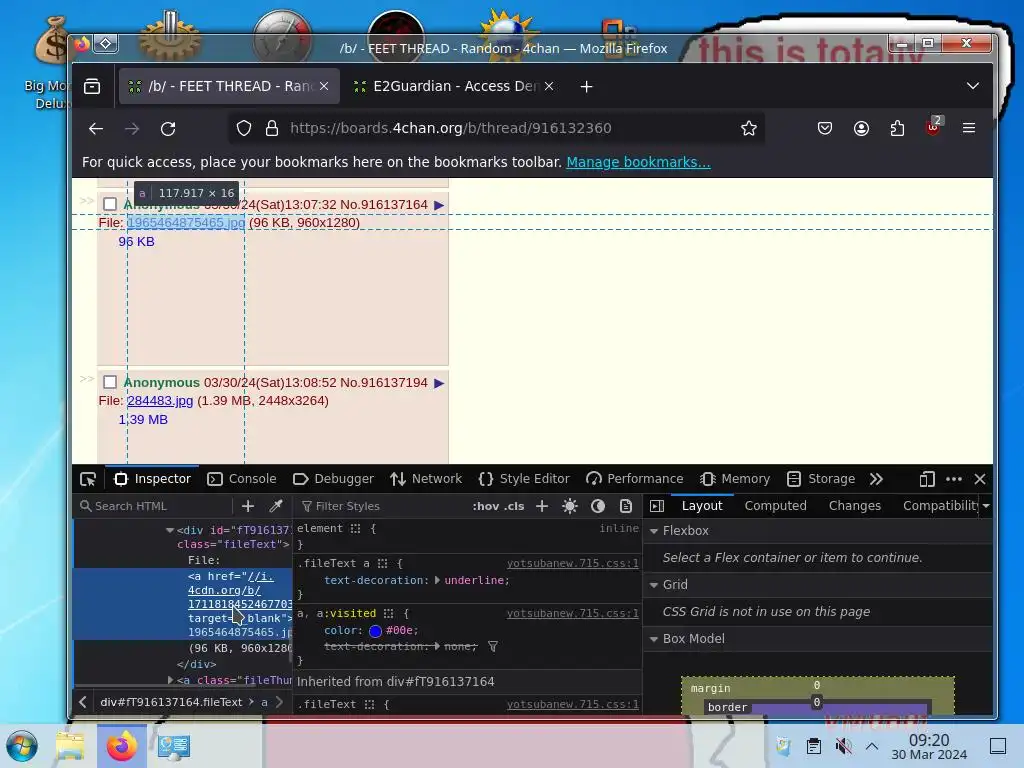The height and width of the screenshot is (768, 1024).
Task: Expand text-decoration underline shorthand
Action: pos(438,580)
